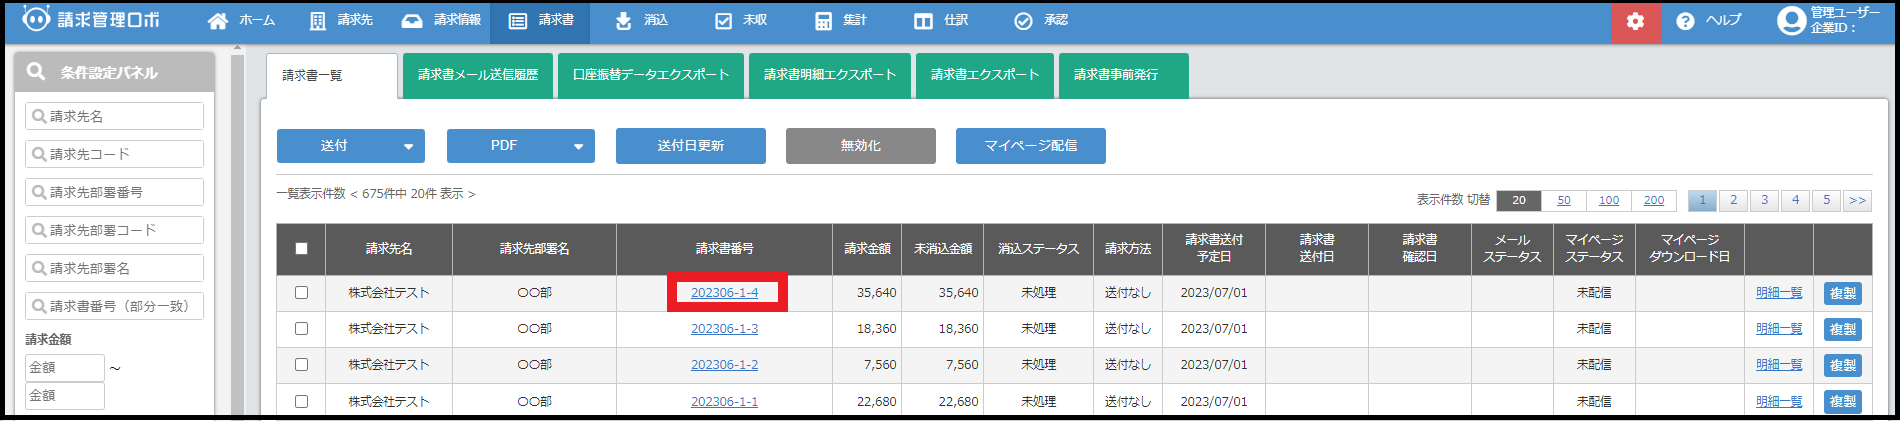The width and height of the screenshot is (1900, 421).
Task: Click the lower 請求金額 金額 field
Action: click(x=64, y=396)
